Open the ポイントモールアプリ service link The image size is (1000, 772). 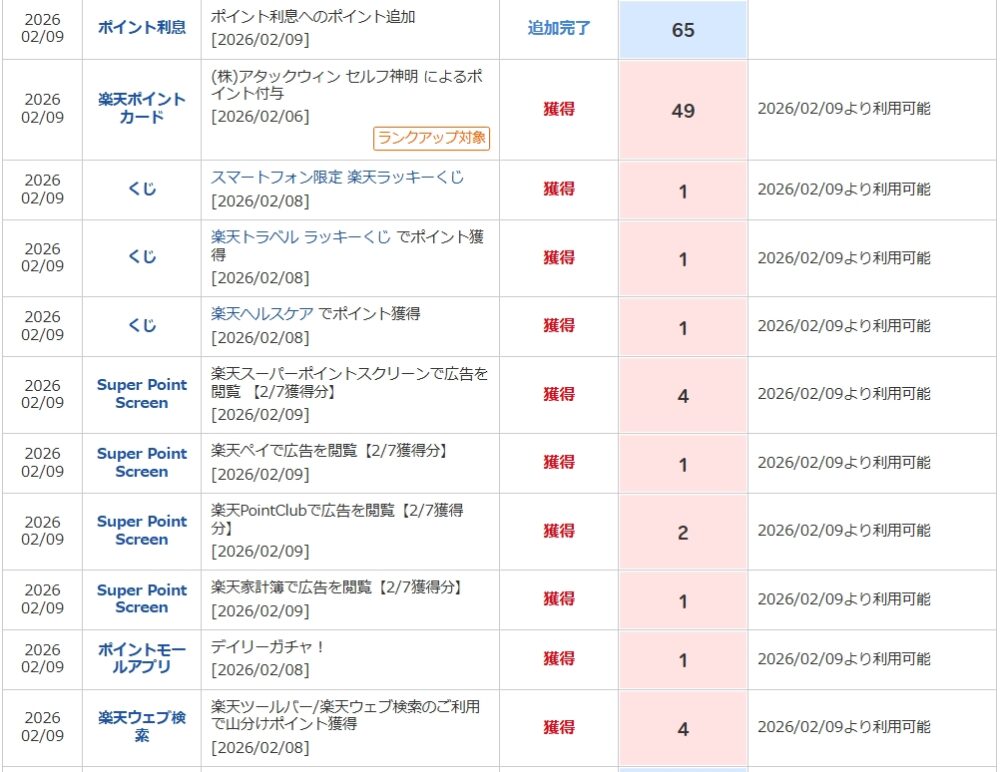142,658
